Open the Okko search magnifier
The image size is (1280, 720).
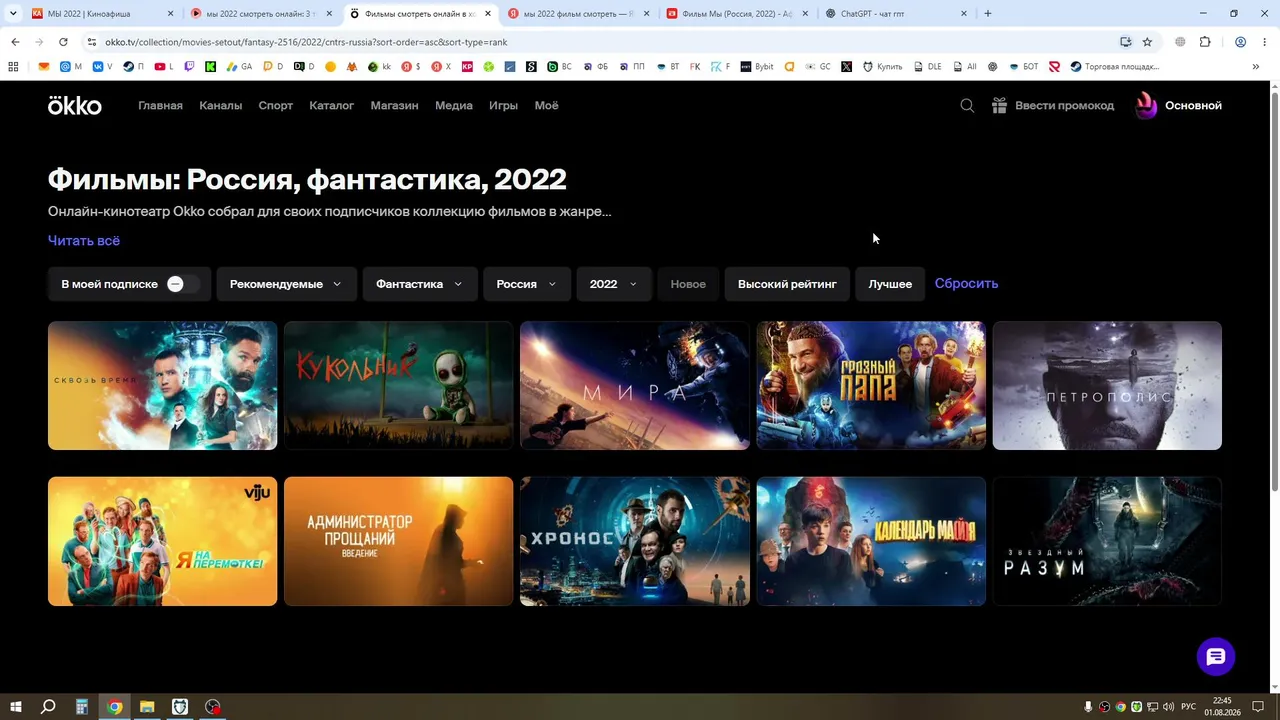coord(967,105)
